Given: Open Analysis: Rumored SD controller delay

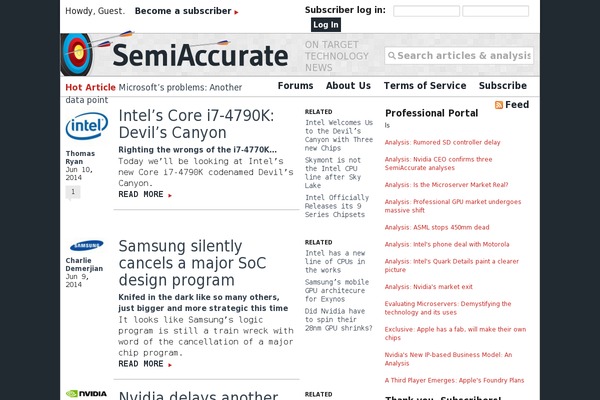Looking at the screenshot, I should (442, 142).
